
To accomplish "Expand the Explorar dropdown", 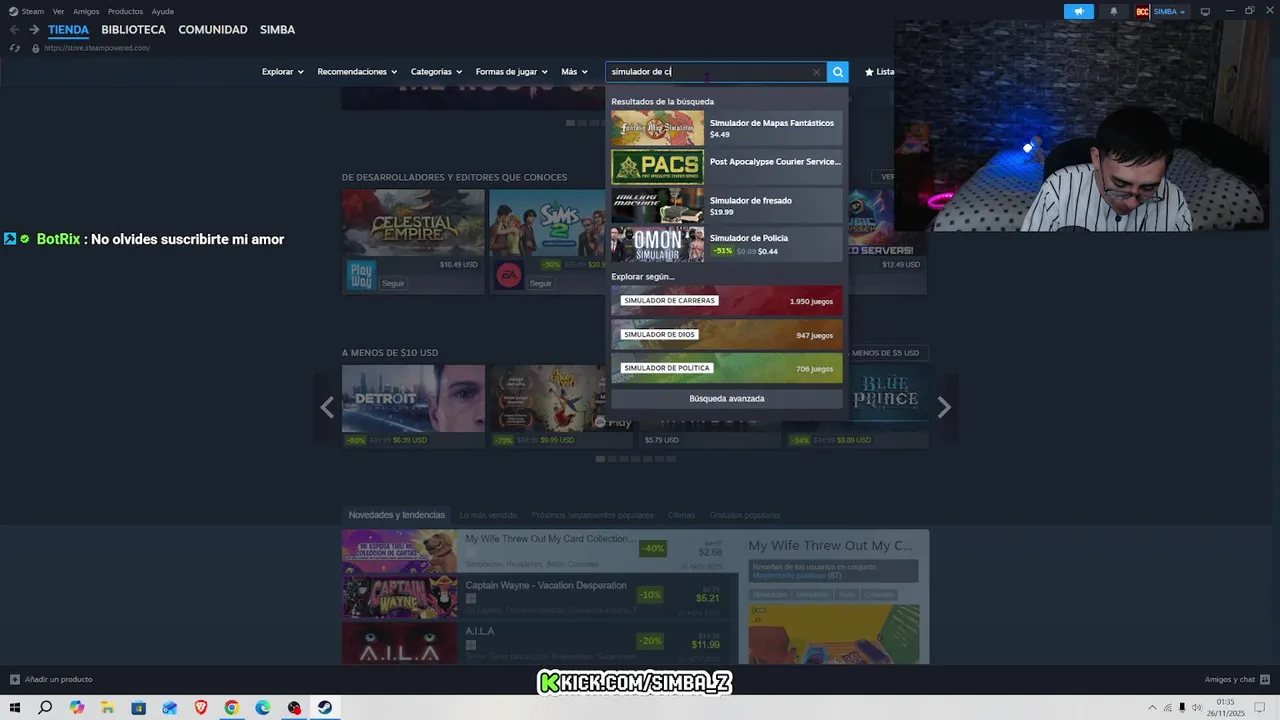I will click(x=283, y=72).
